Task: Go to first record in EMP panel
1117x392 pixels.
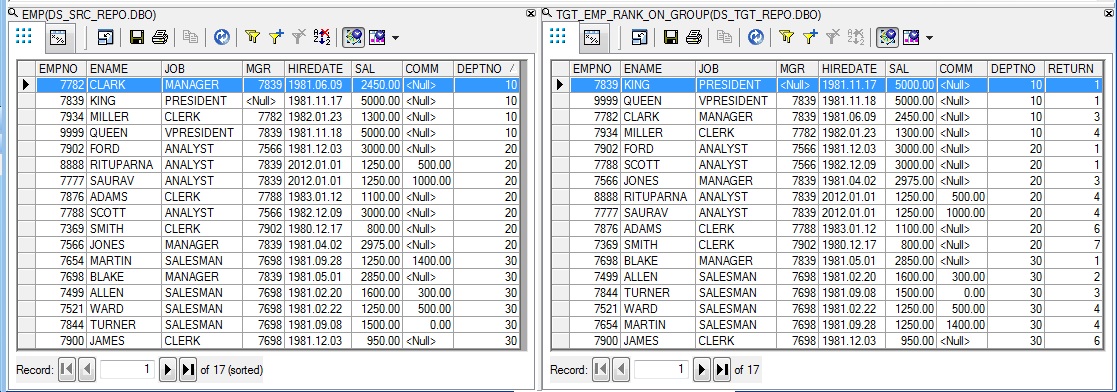Action: pos(67,370)
